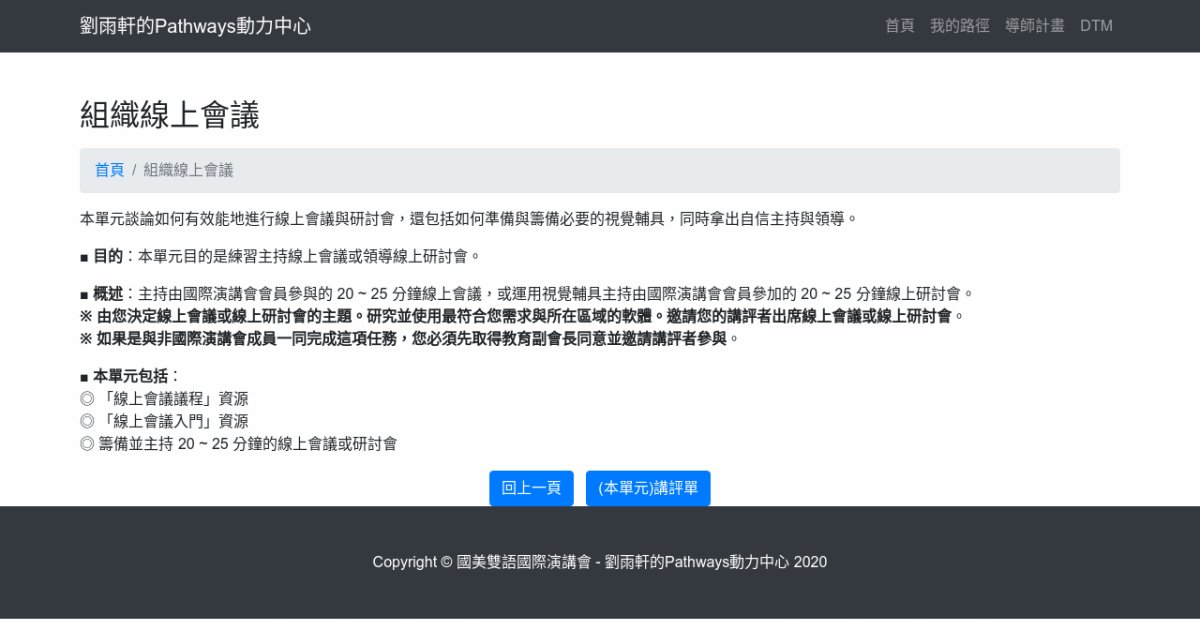Viewport: 1200px width, 630px height.
Task: Click the 首頁 breadcrumb link
Action: tap(109, 170)
